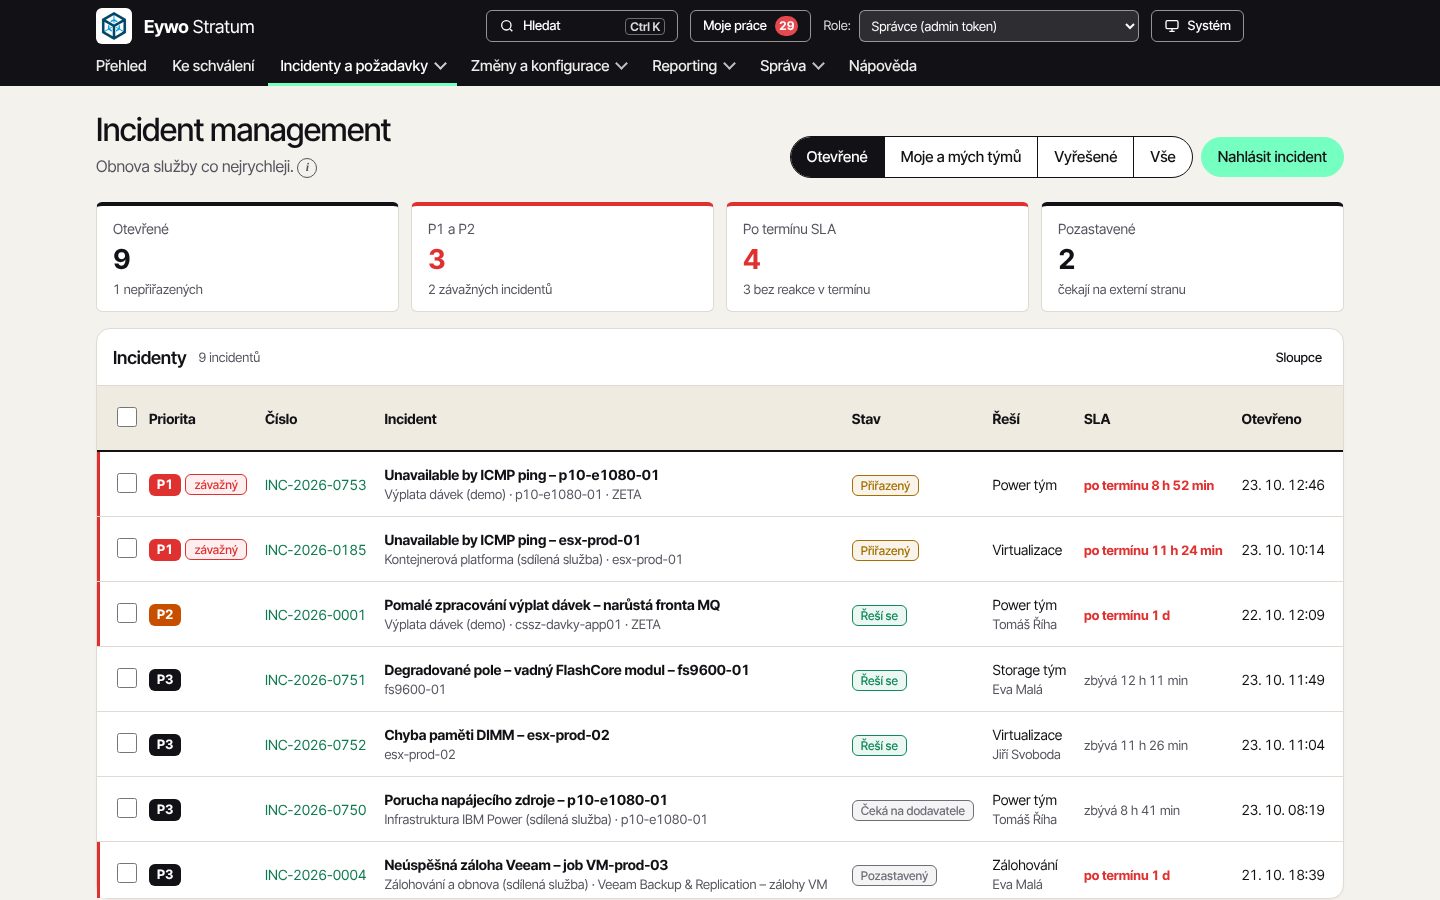This screenshot has height=900, width=1440.
Task: Click the Hledat search field
Action: (581, 26)
